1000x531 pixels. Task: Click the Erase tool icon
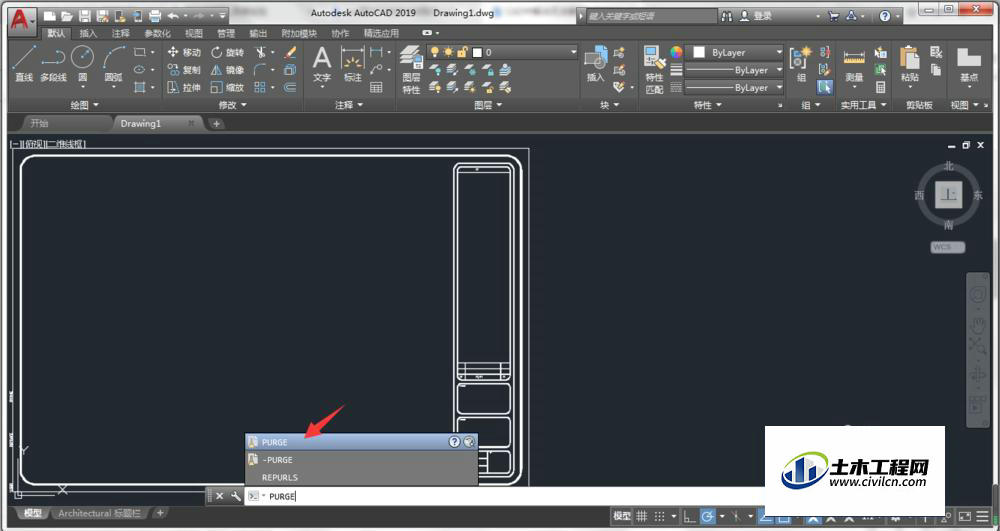tap(290, 52)
